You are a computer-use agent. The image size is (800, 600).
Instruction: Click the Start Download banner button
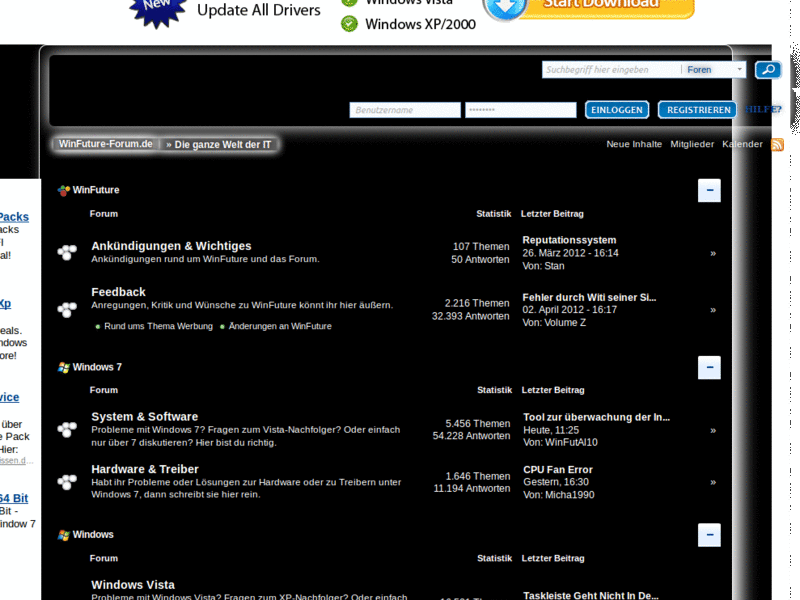(x=589, y=8)
